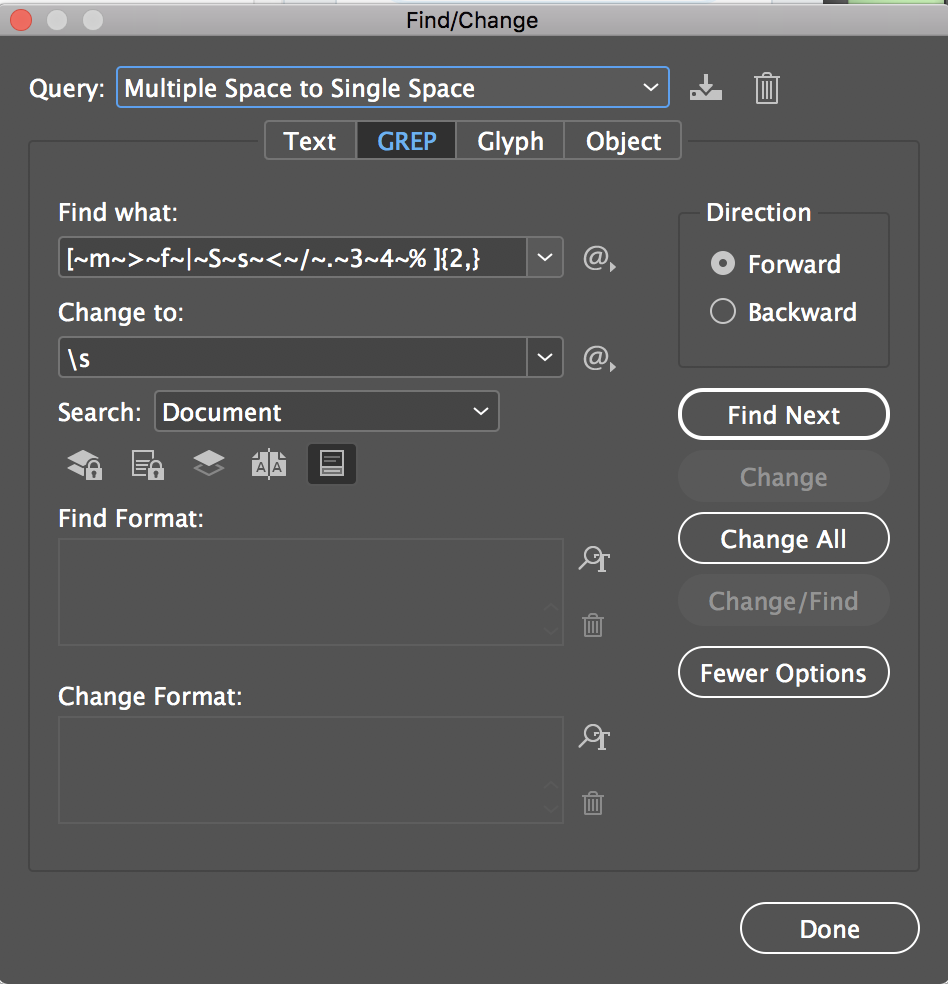Click the Change All button
Image resolution: width=948 pixels, height=984 pixels.
point(783,538)
